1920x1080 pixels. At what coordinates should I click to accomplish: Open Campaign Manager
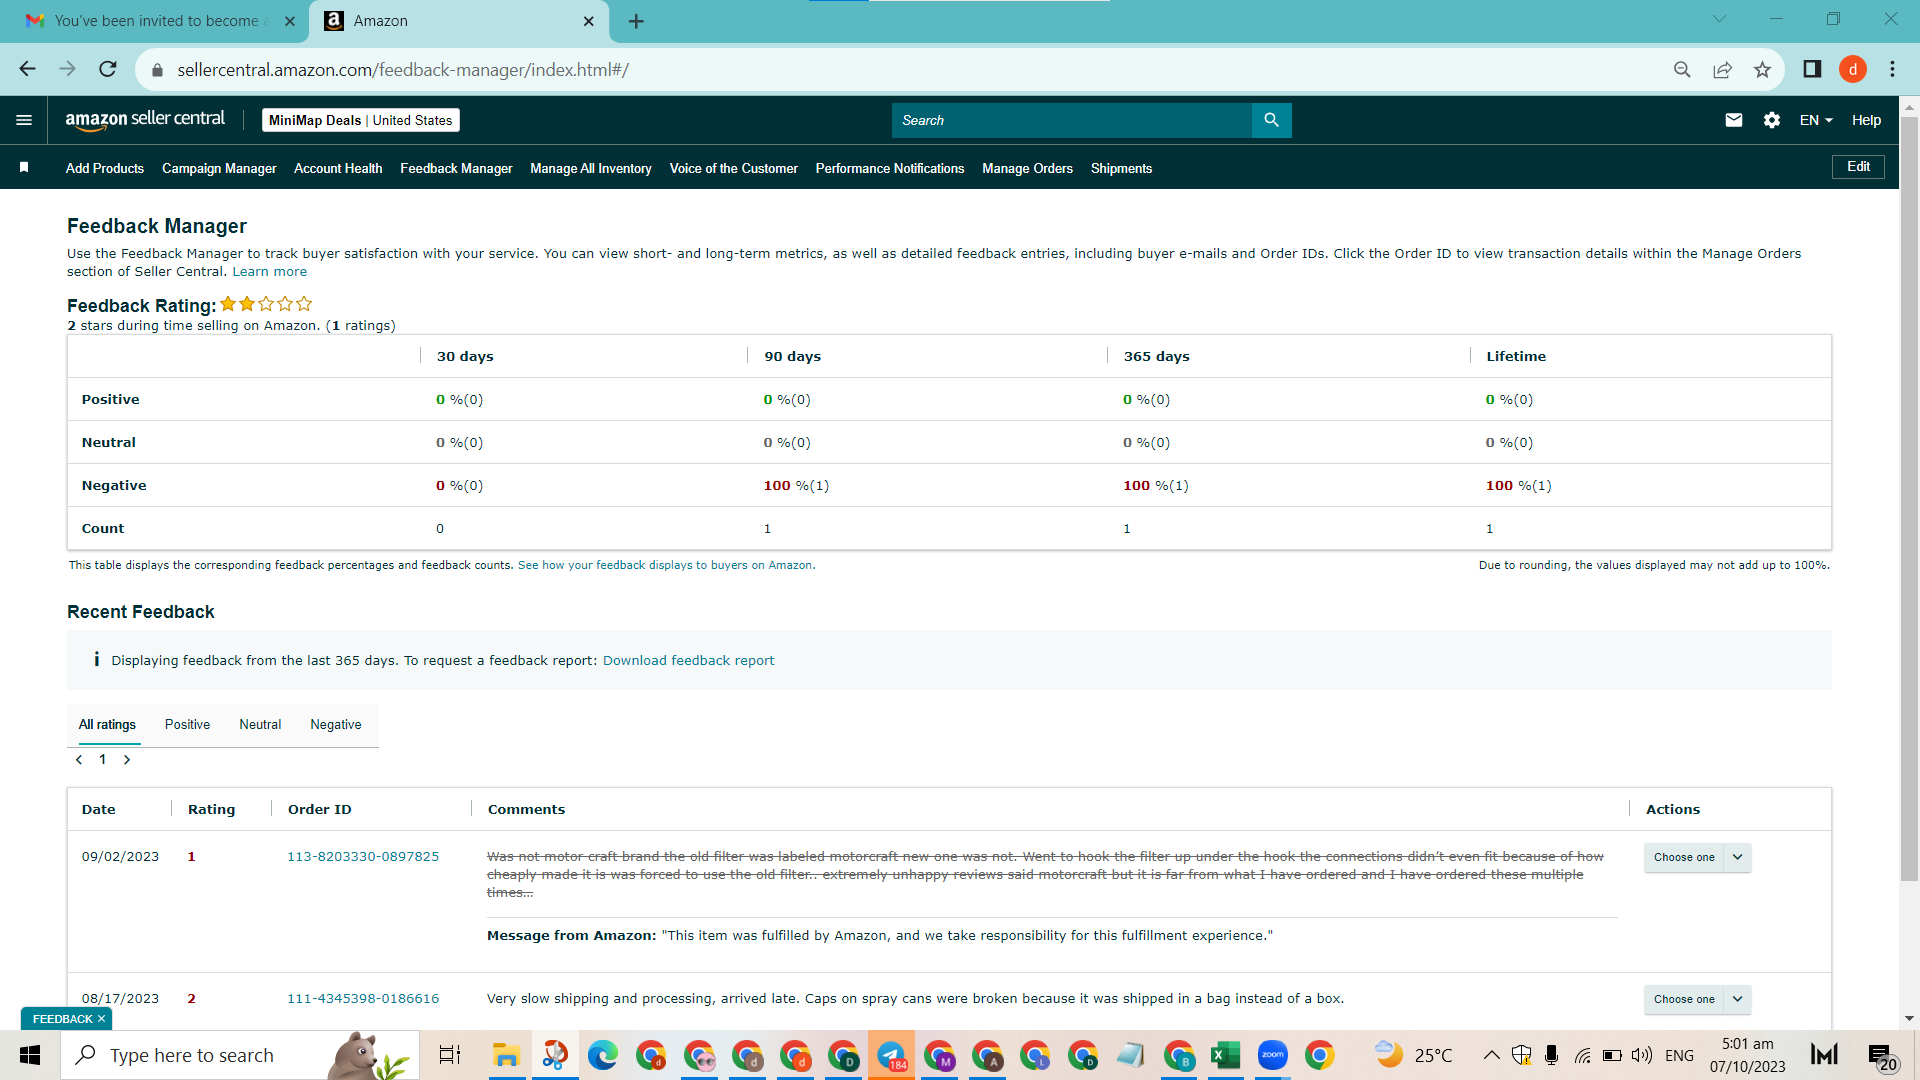pyautogui.click(x=219, y=168)
